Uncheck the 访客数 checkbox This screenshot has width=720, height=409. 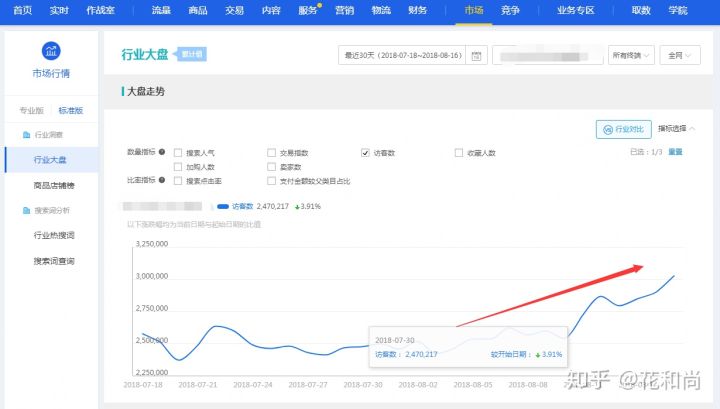pos(366,153)
